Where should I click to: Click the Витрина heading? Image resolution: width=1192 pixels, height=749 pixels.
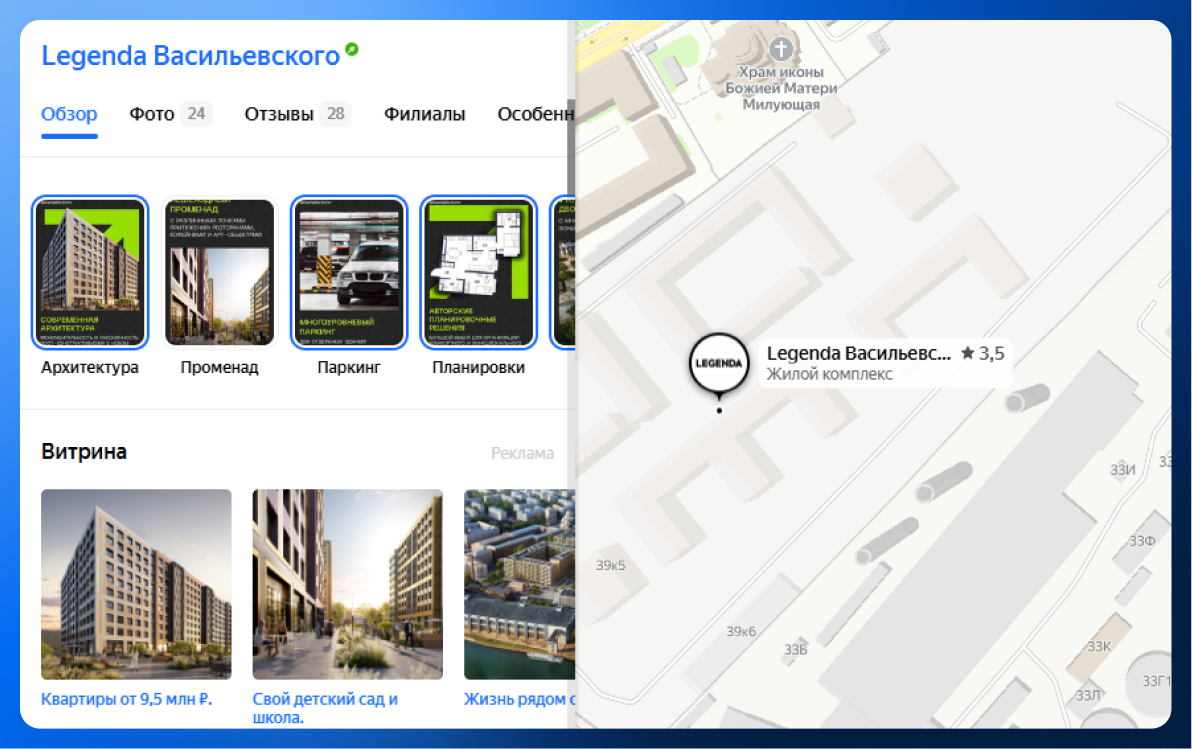pyautogui.click(x=84, y=452)
